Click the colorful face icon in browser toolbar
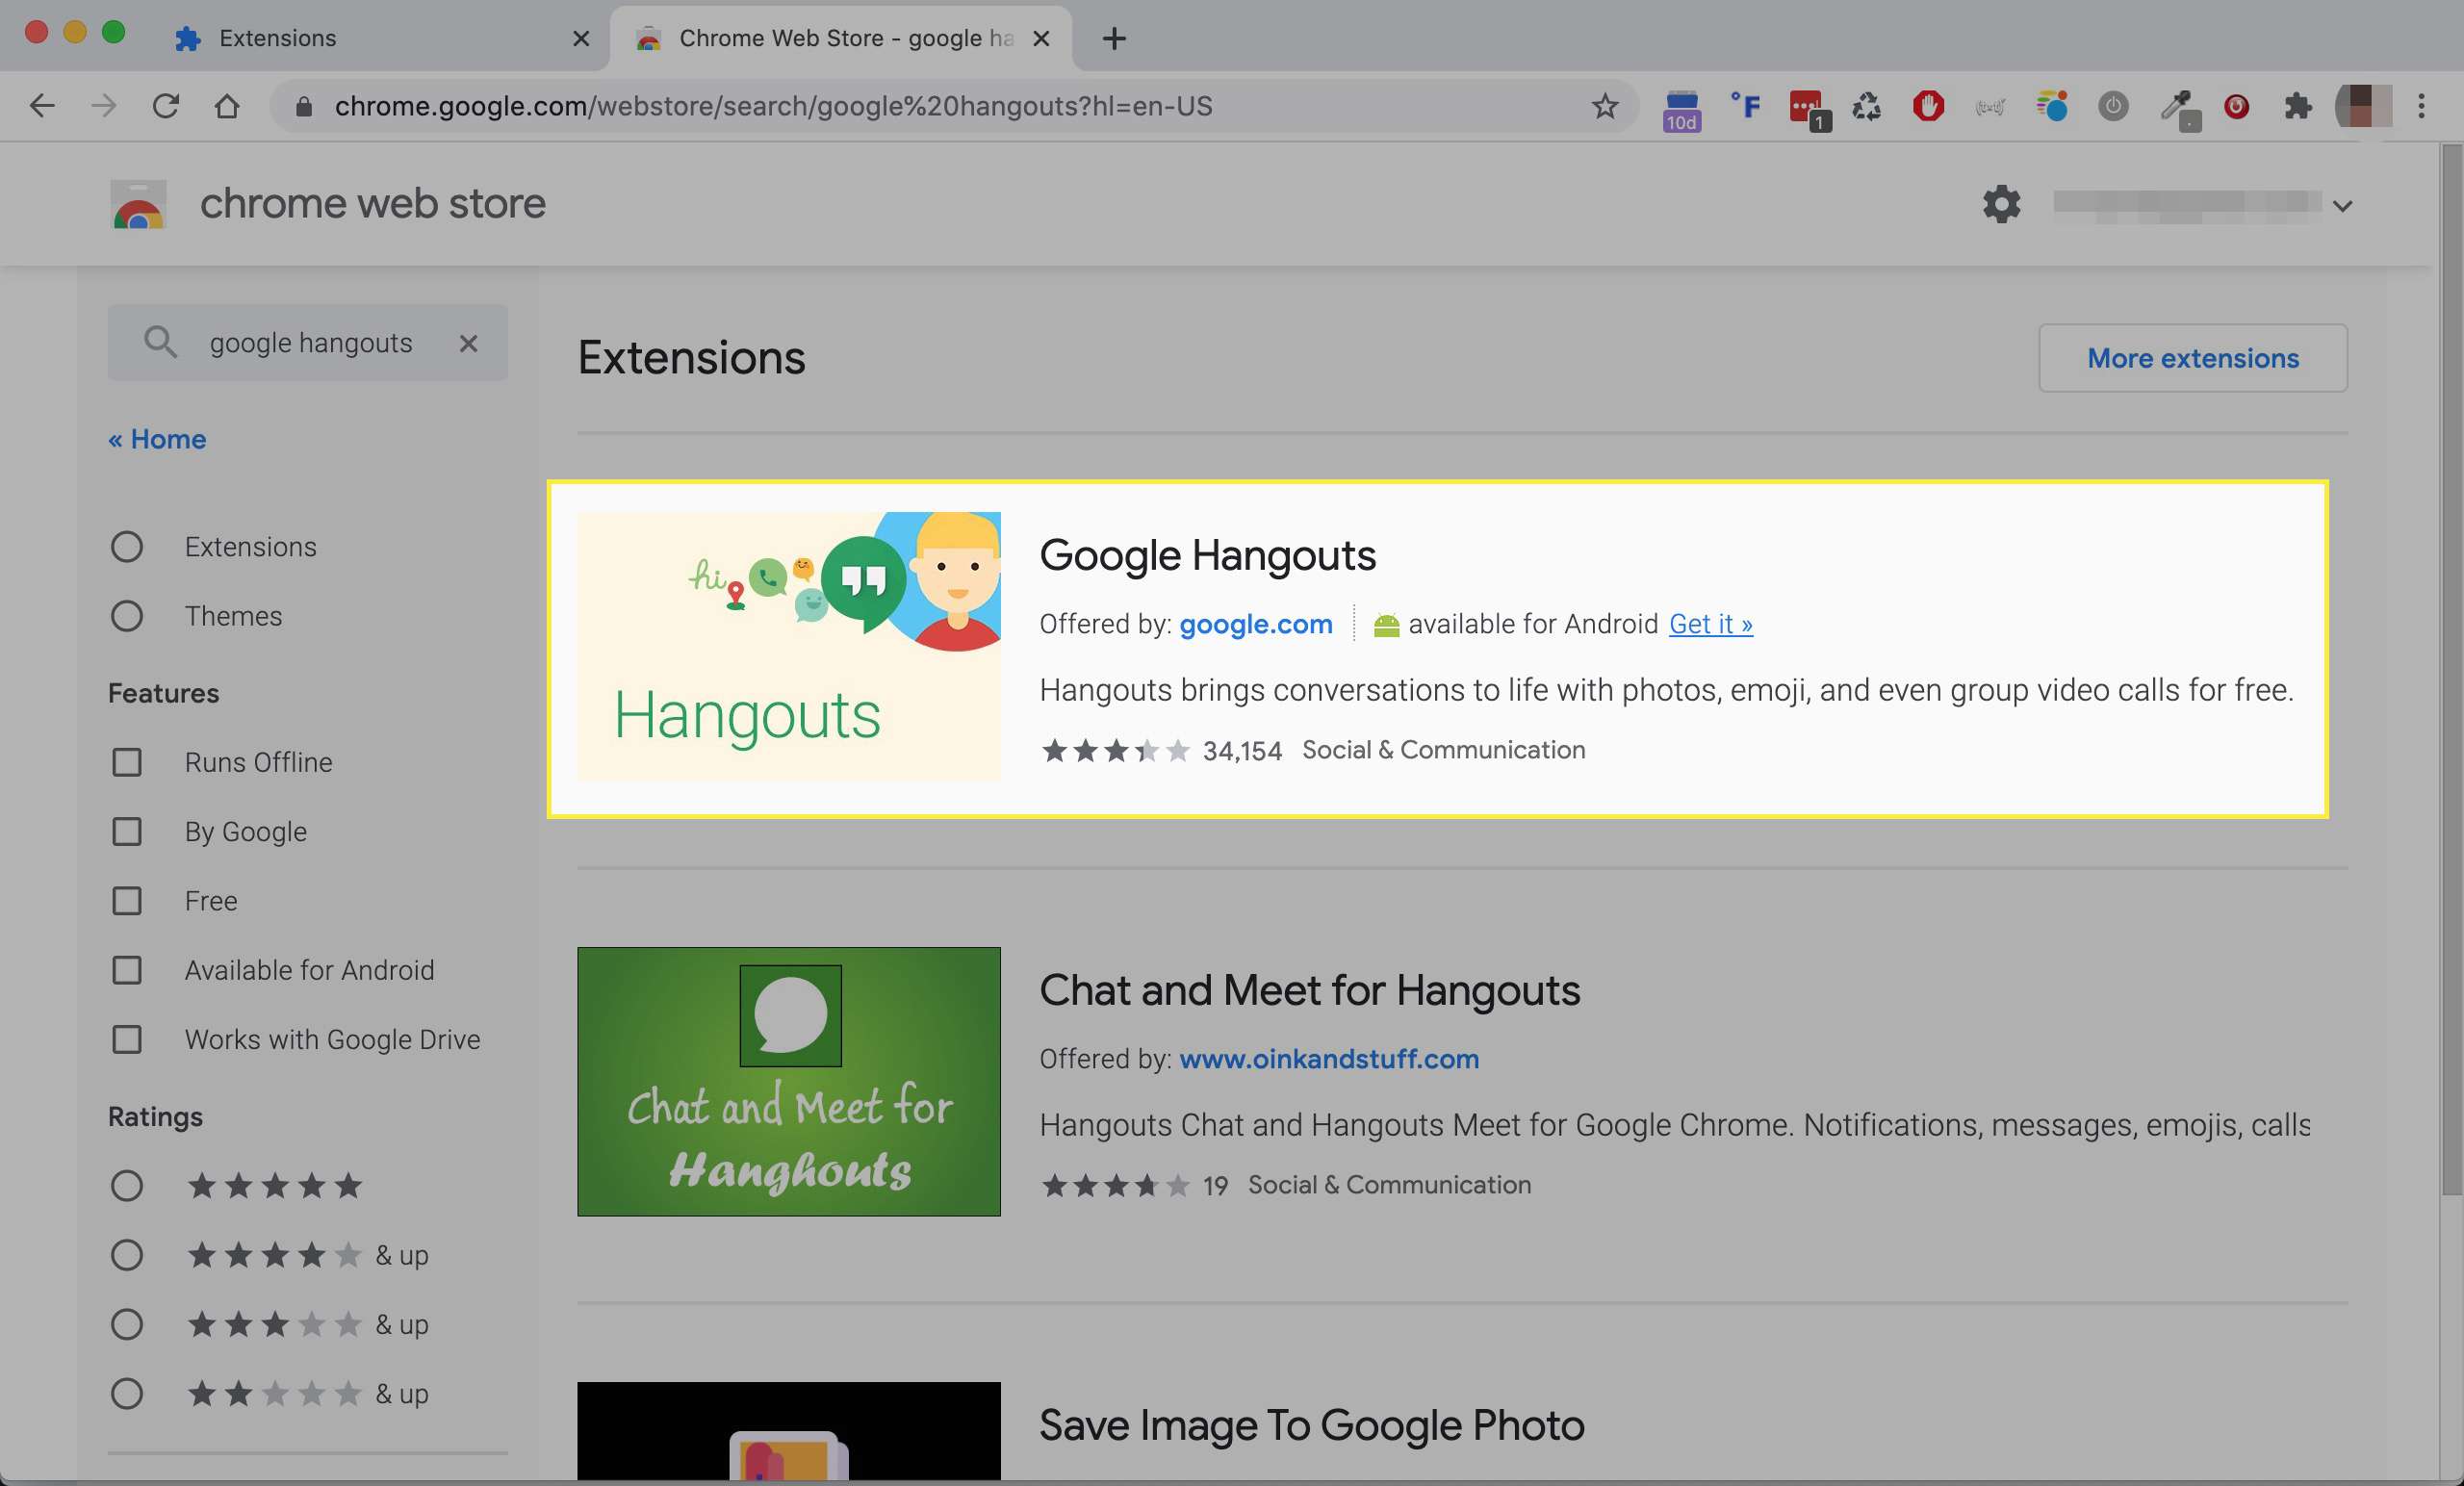The image size is (2464, 1486). point(2047,106)
